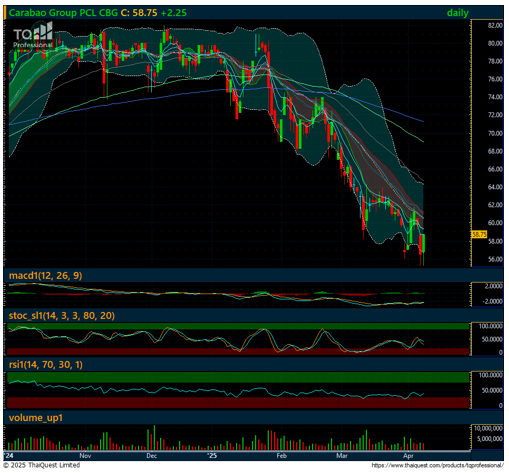Click the Feb date axis label
509x473 pixels.
click(282, 456)
